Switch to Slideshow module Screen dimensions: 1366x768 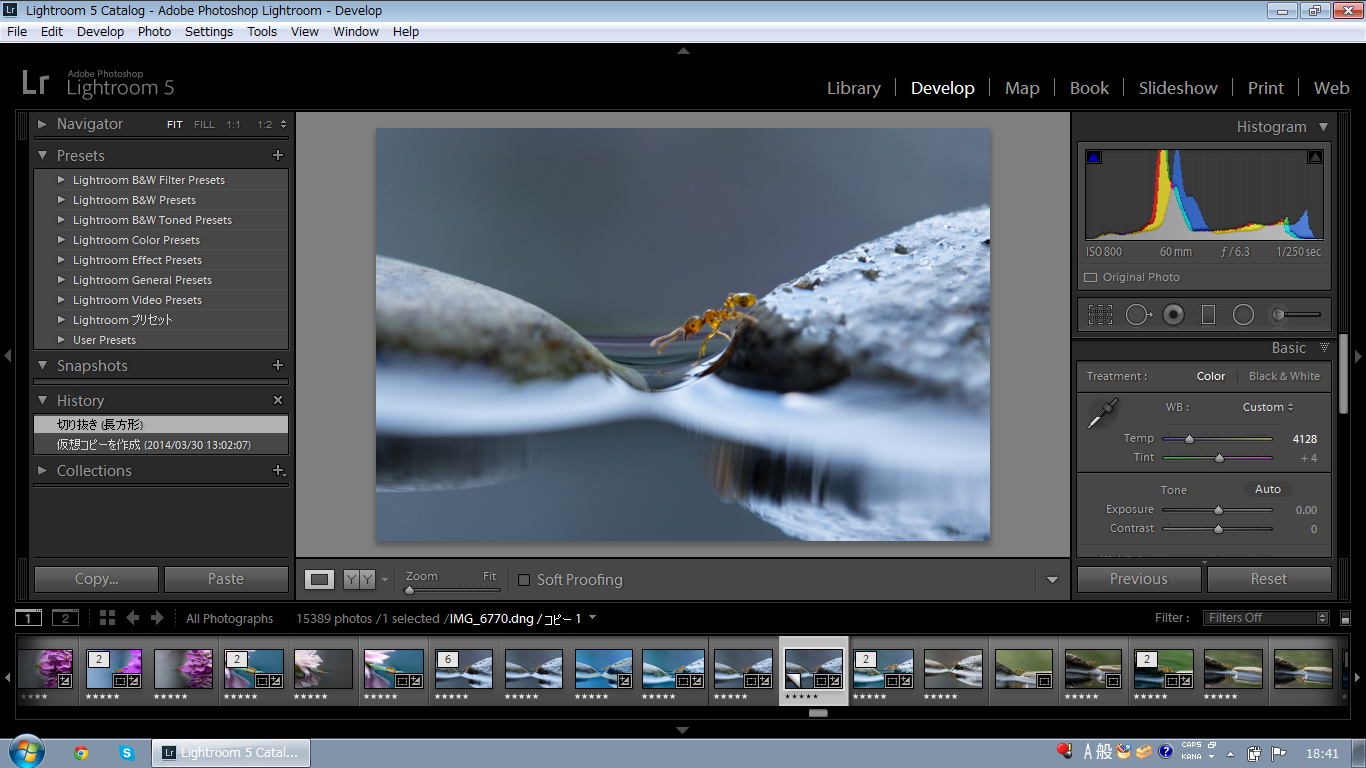(1178, 88)
